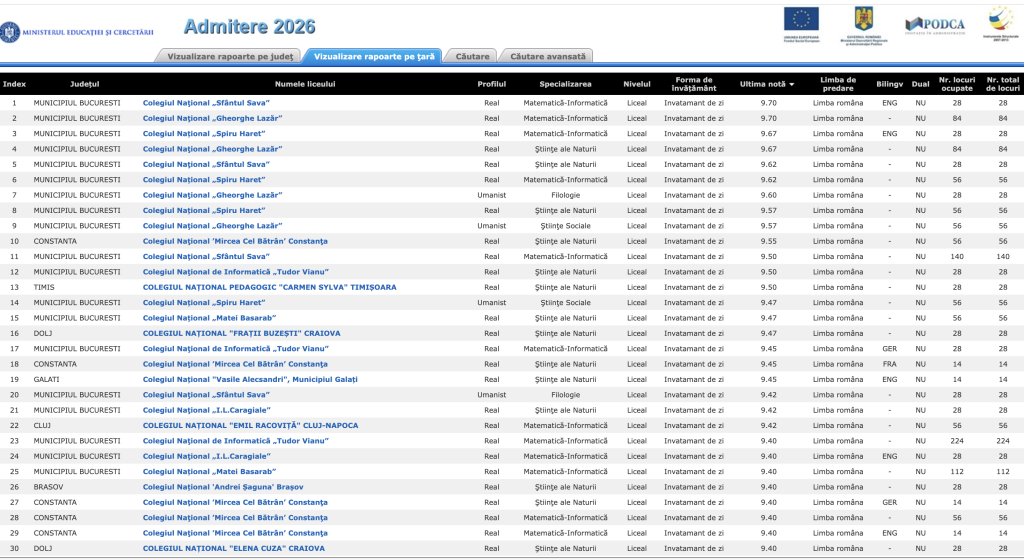Image resolution: width=1024 pixels, height=560 pixels.
Task: Click ENG bilingual value in row 29
Action: tap(889, 533)
